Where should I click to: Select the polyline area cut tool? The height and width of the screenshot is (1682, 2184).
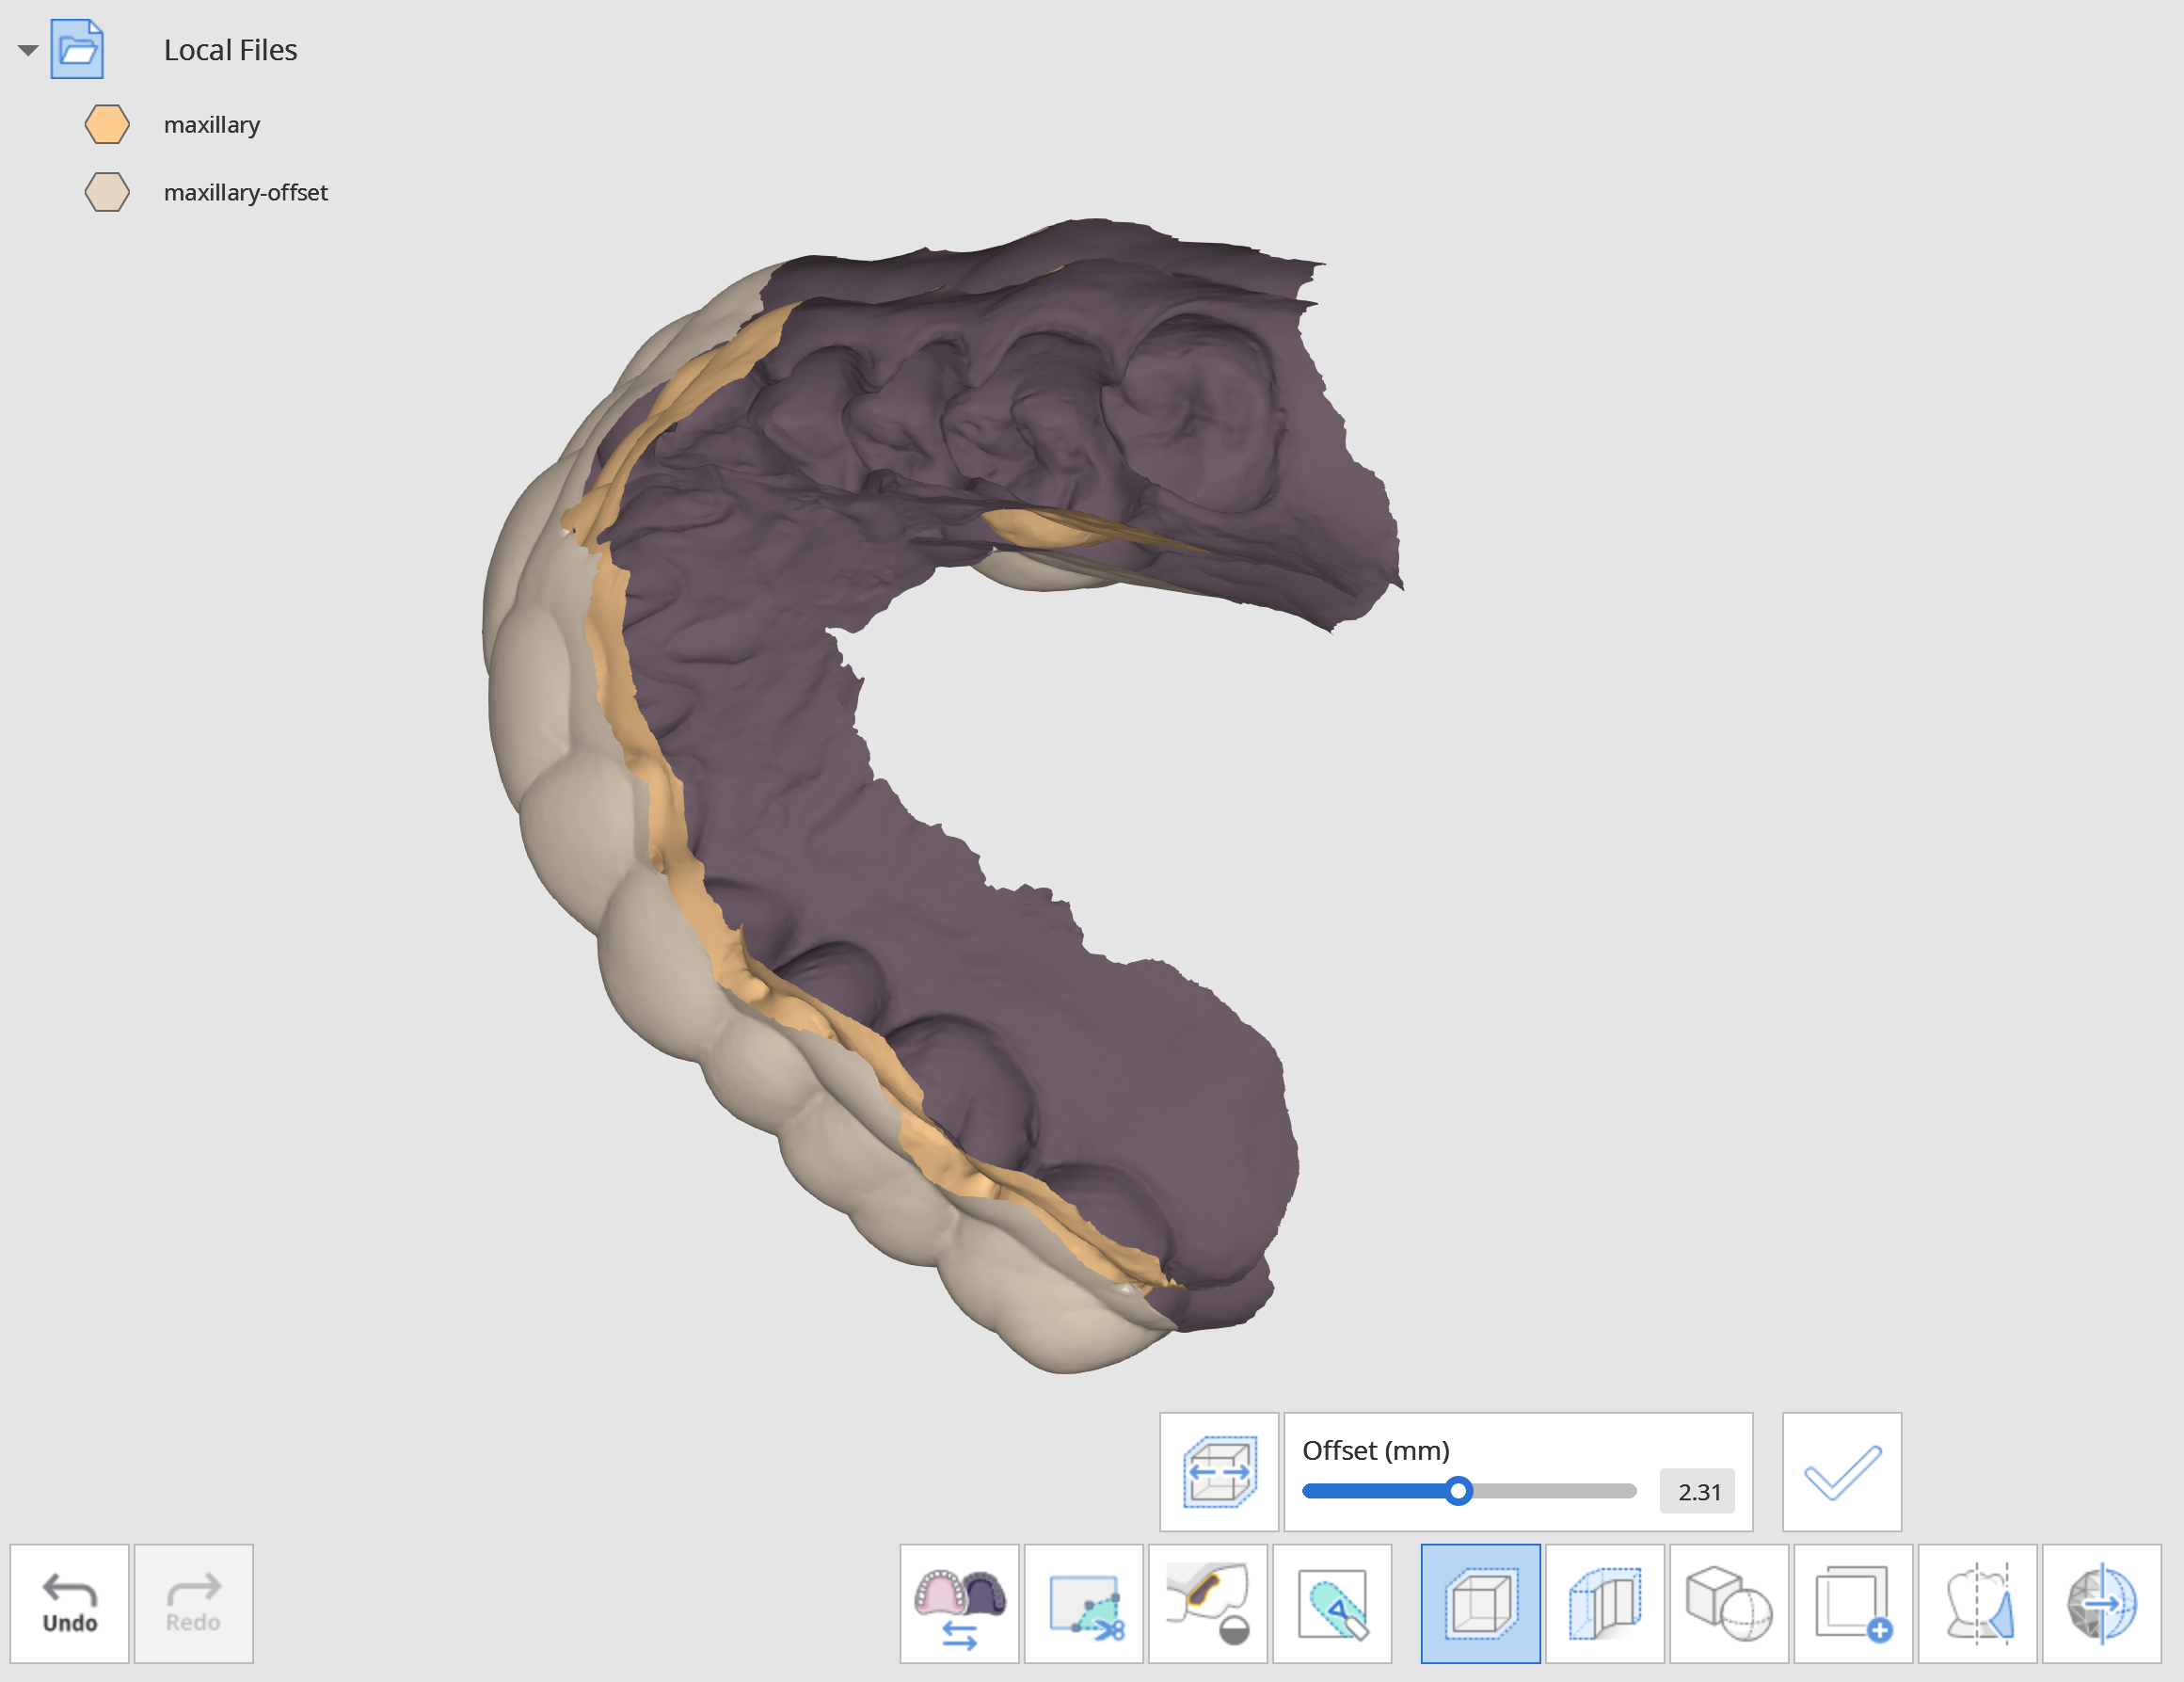[1084, 1603]
